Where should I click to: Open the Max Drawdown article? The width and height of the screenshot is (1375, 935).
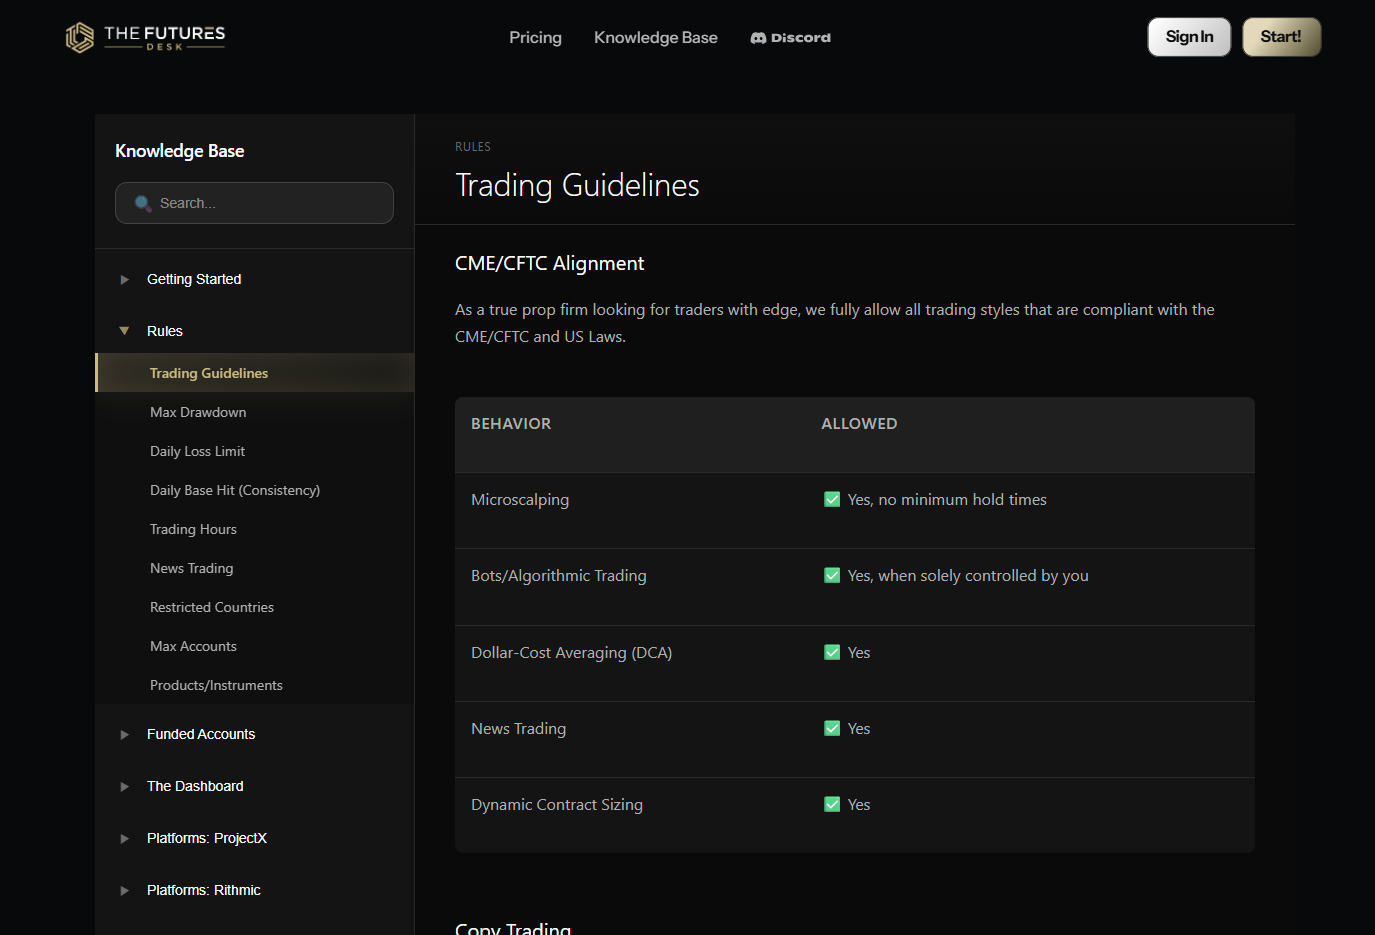coord(198,412)
